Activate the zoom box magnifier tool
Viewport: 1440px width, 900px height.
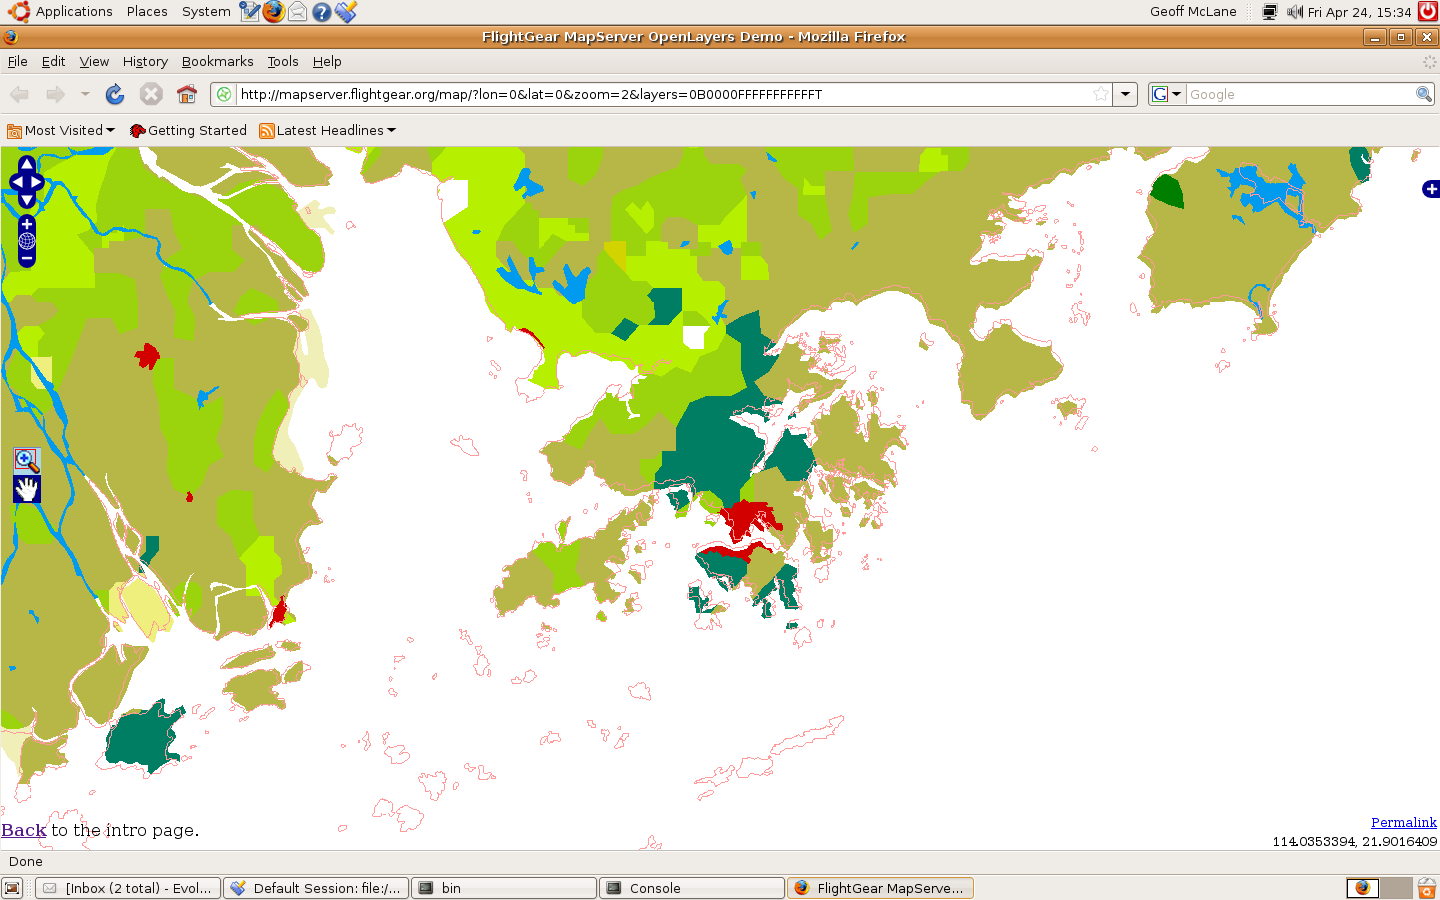click(x=27, y=460)
